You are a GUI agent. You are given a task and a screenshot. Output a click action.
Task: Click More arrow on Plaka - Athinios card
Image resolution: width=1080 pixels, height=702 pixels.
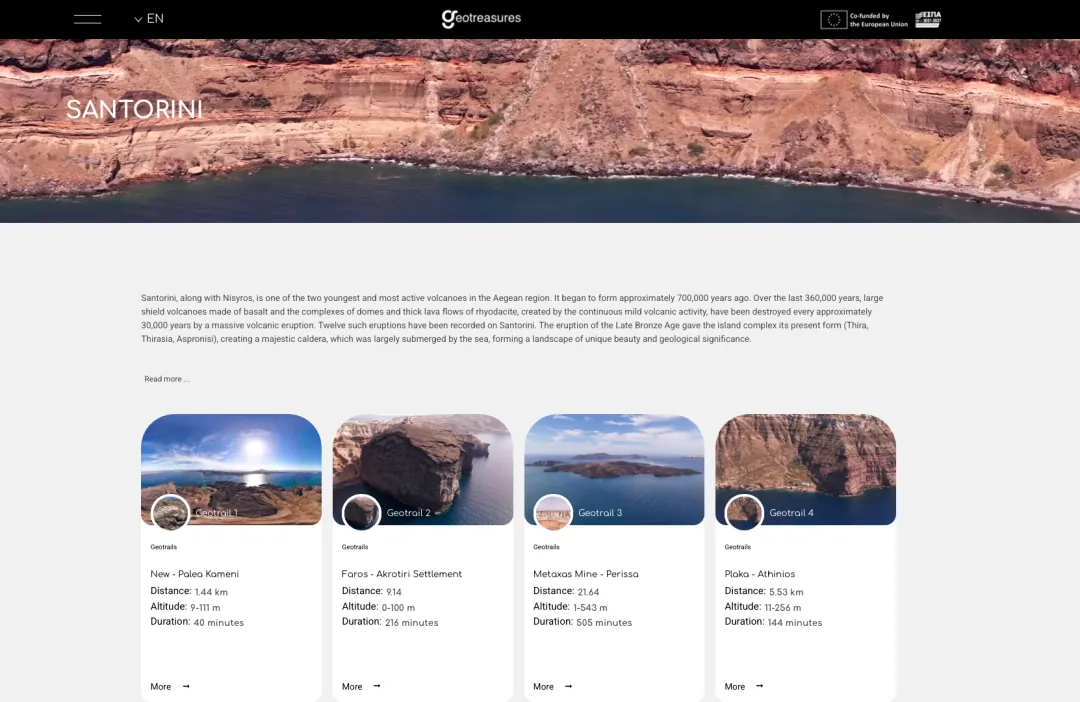point(760,686)
